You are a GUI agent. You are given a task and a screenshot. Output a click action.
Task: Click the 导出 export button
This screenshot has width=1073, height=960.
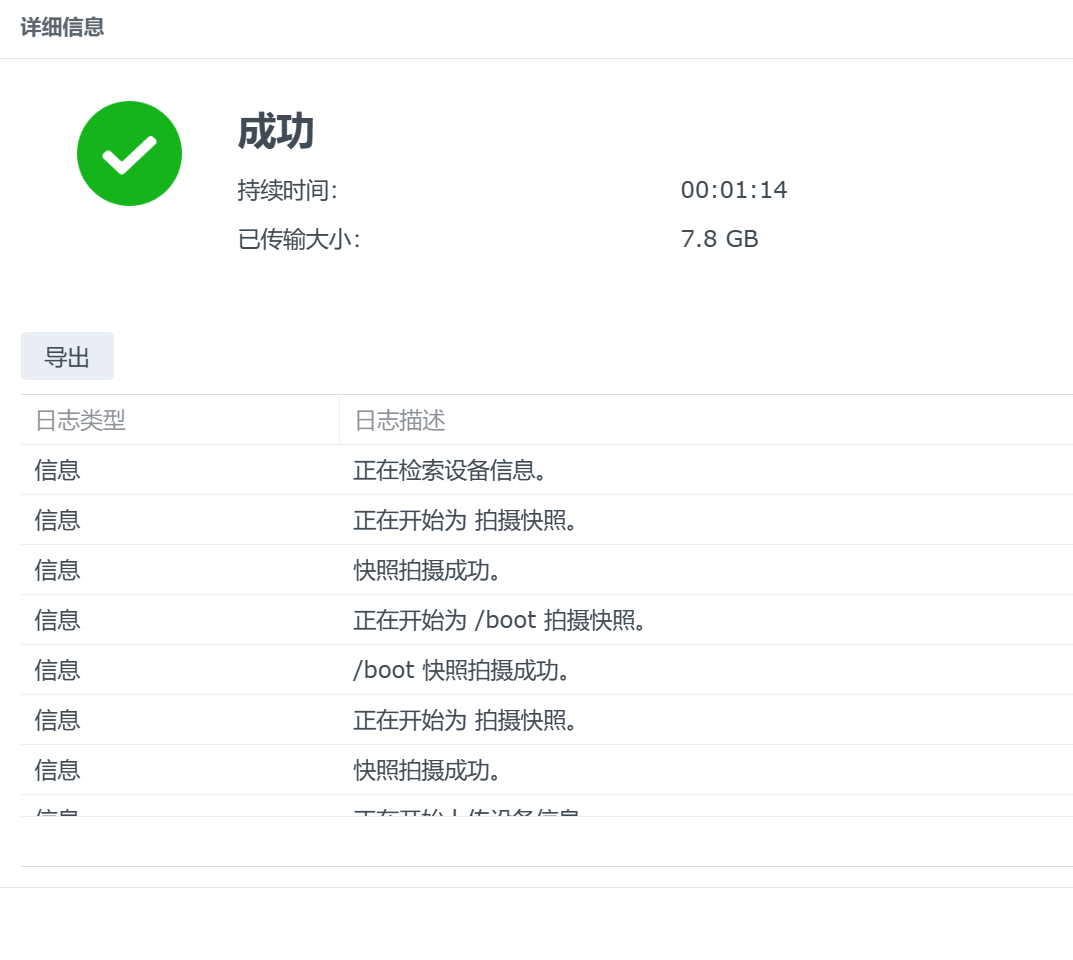click(67, 356)
